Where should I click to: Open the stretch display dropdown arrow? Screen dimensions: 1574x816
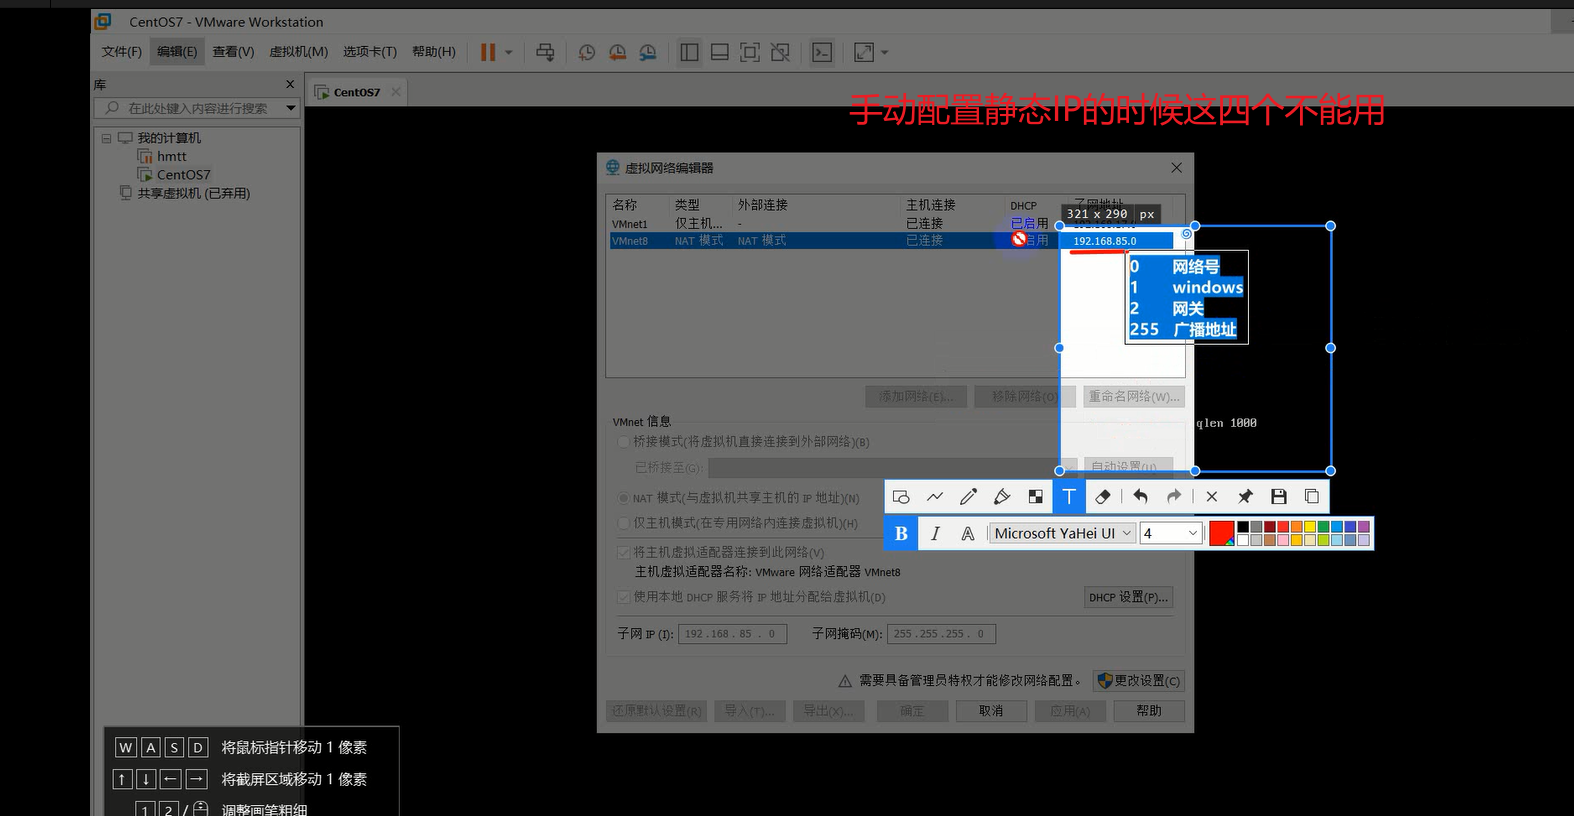884,52
